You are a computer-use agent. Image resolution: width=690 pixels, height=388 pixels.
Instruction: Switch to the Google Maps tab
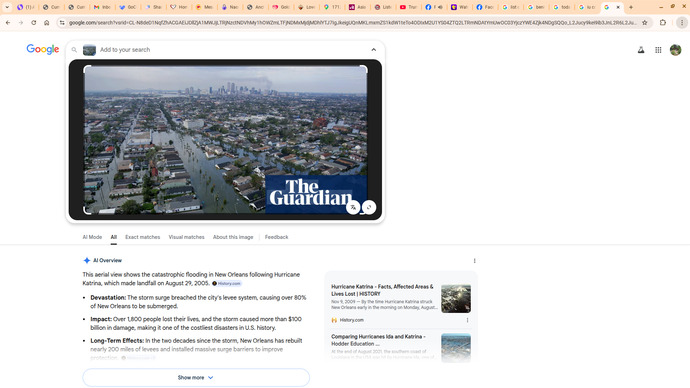(x=332, y=7)
